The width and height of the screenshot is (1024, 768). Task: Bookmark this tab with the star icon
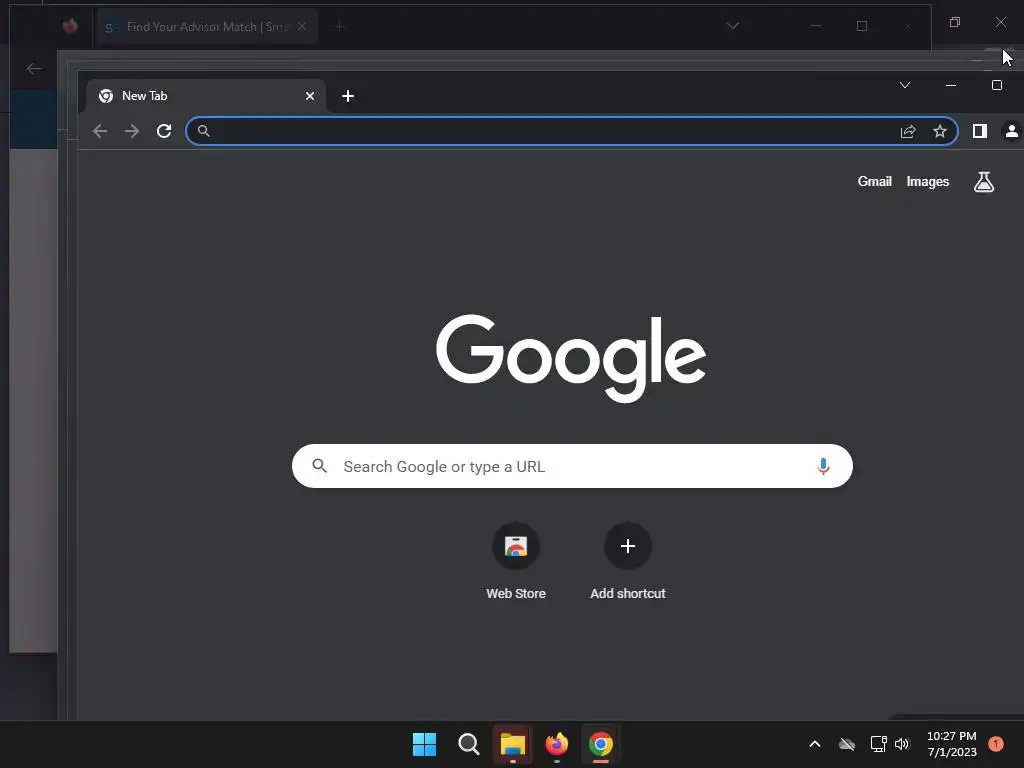(940, 131)
